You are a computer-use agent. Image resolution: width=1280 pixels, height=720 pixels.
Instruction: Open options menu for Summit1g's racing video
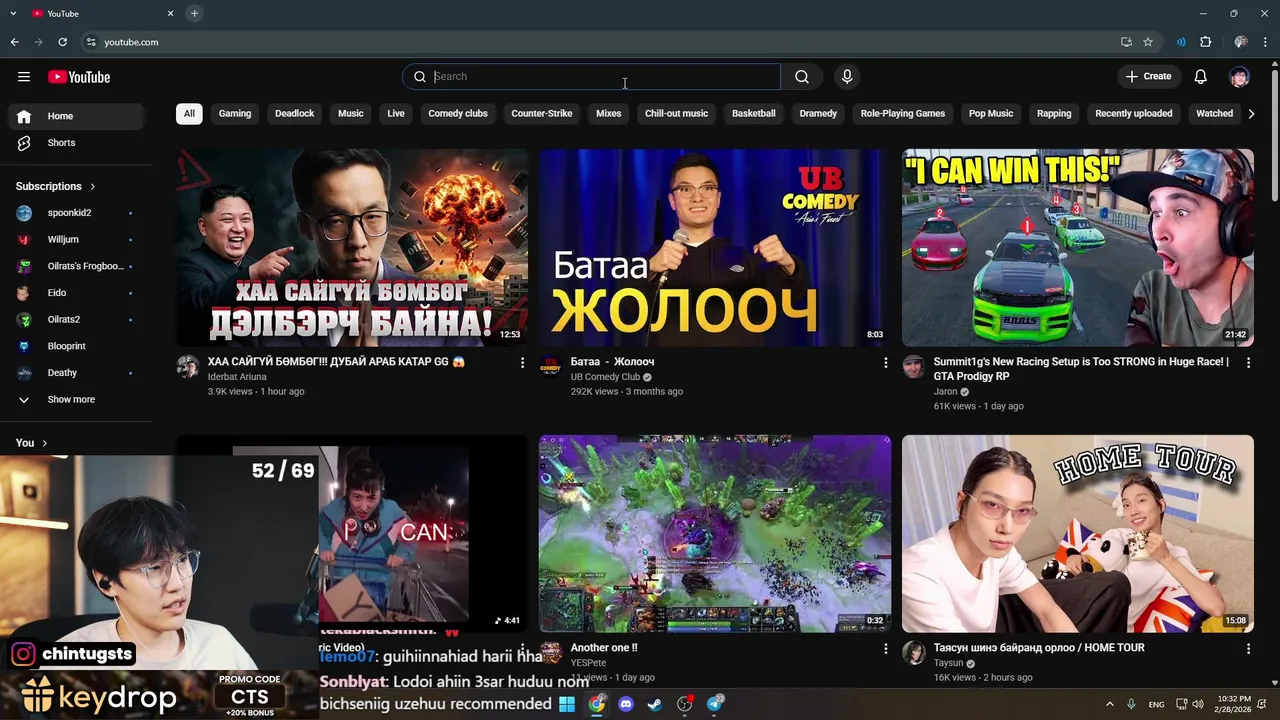click(x=1248, y=363)
